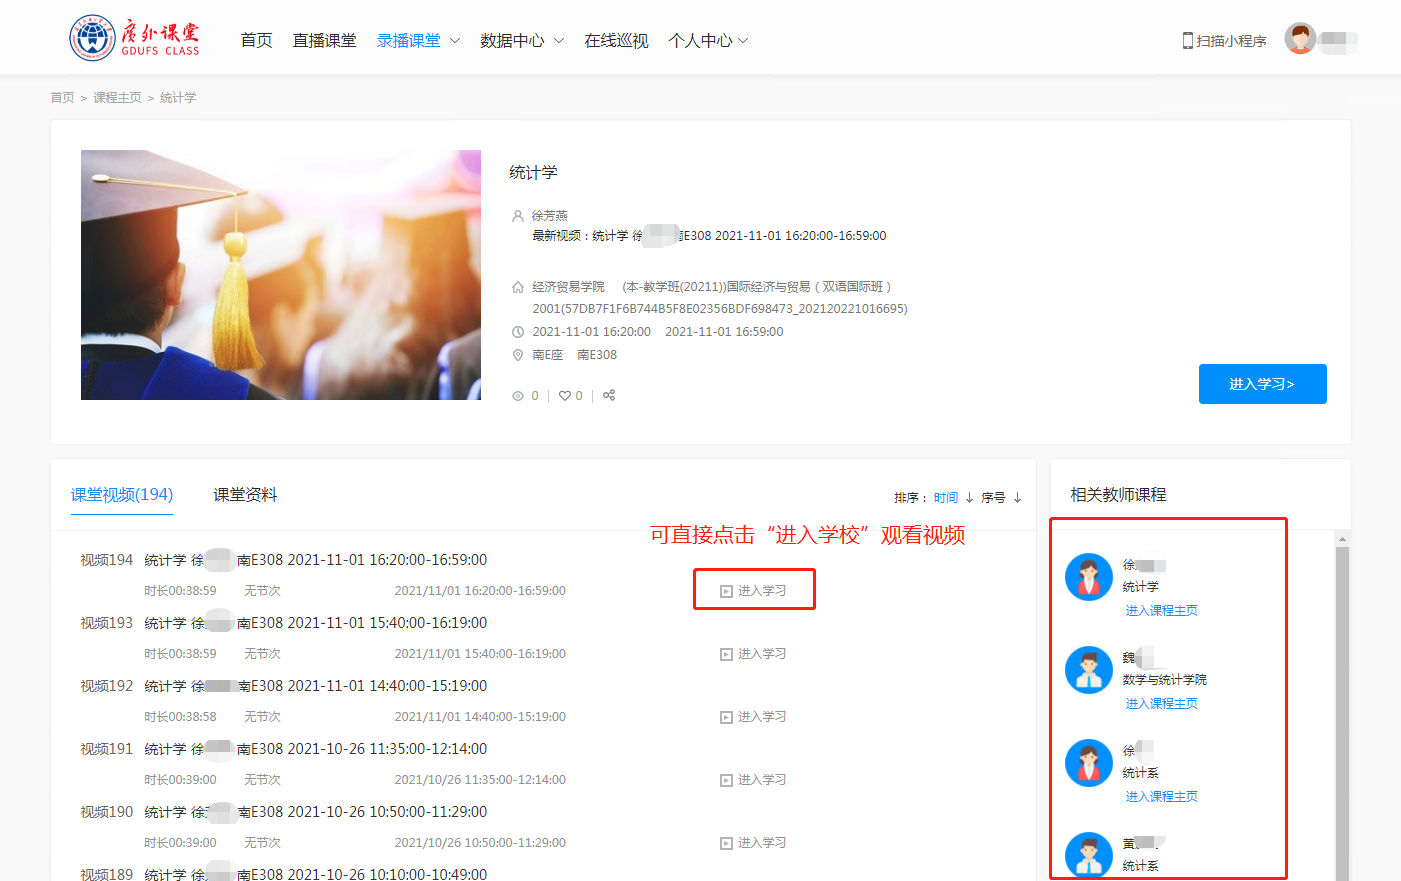1401x881 pixels.
Task: Click the user avatar in top bar
Action: pyautogui.click(x=1300, y=39)
